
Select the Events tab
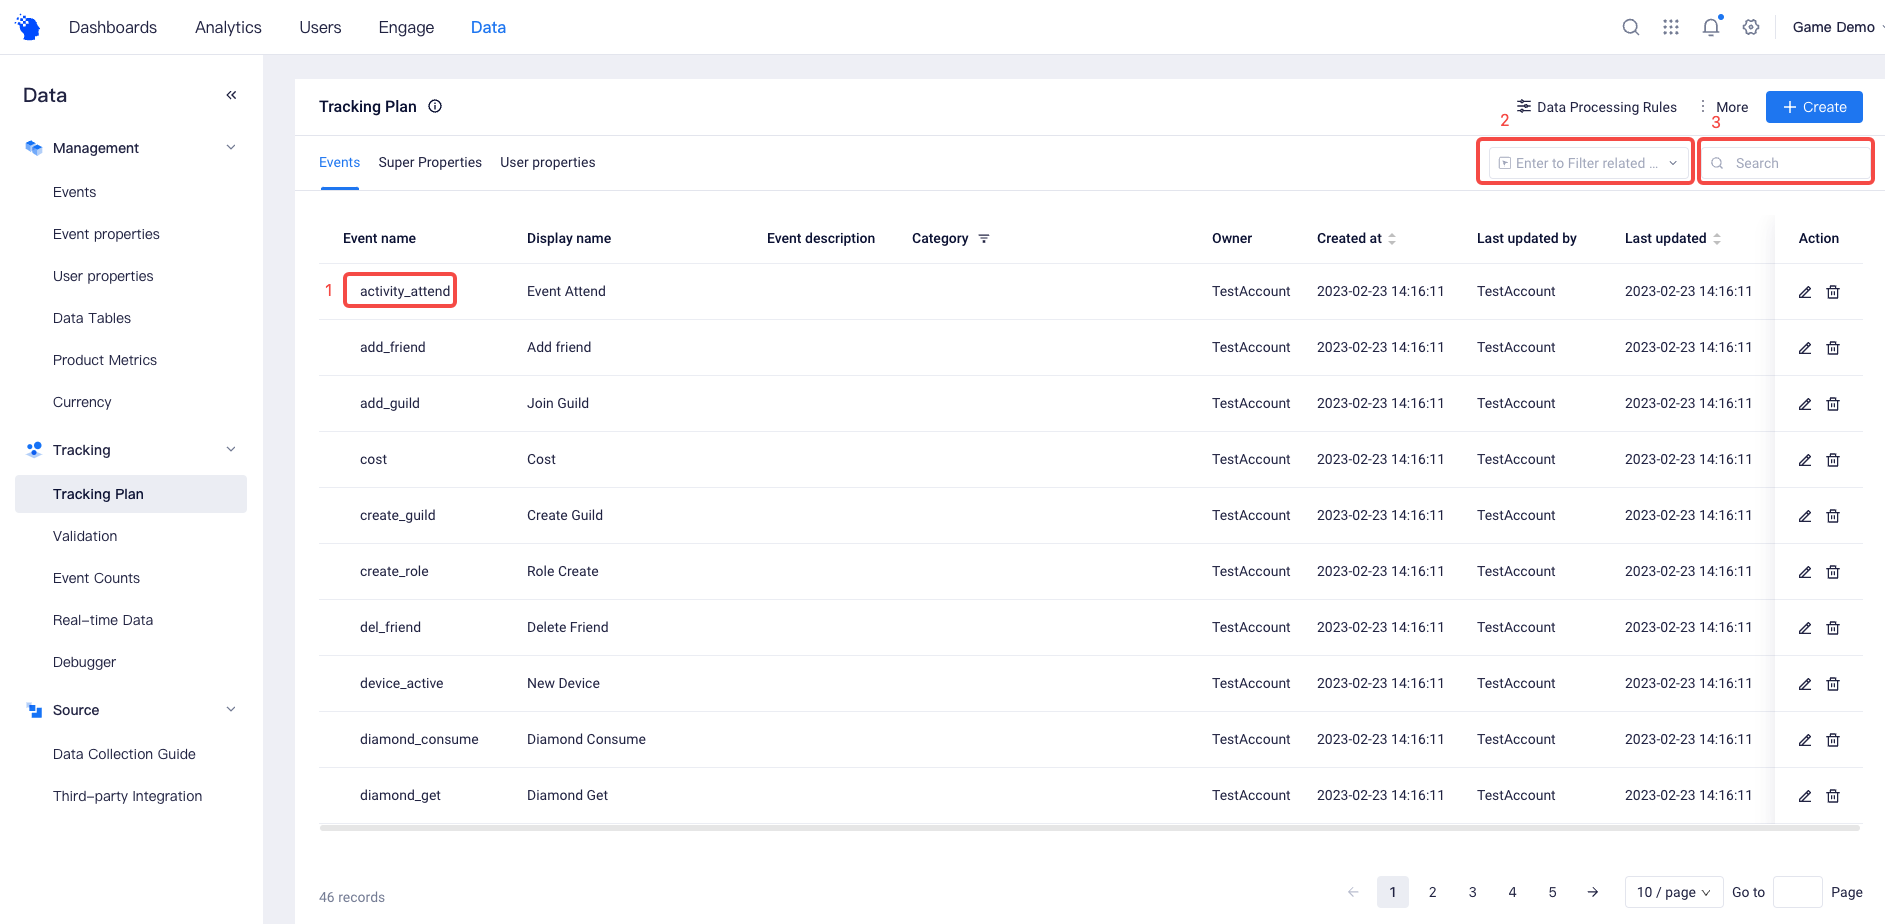pos(339,162)
